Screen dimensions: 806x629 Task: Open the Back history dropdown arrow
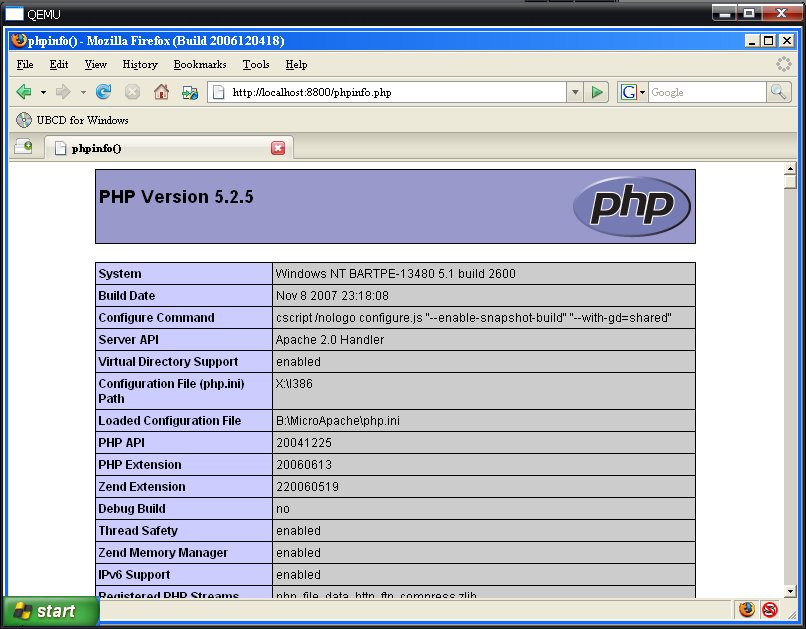43,92
